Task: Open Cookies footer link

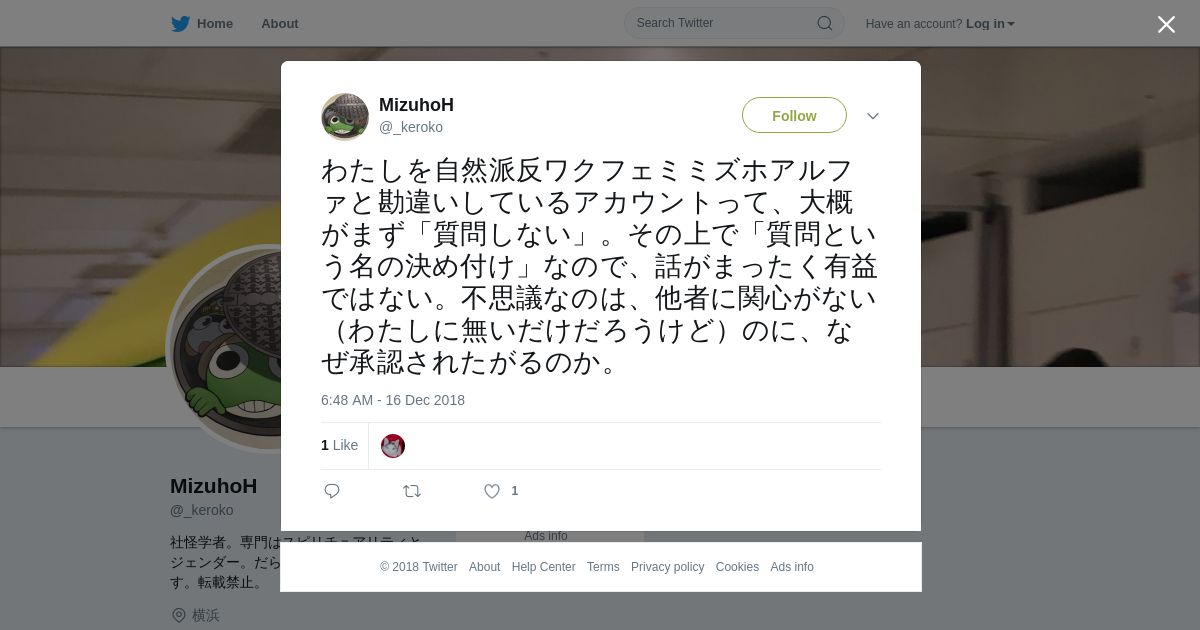Action: (x=737, y=567)
